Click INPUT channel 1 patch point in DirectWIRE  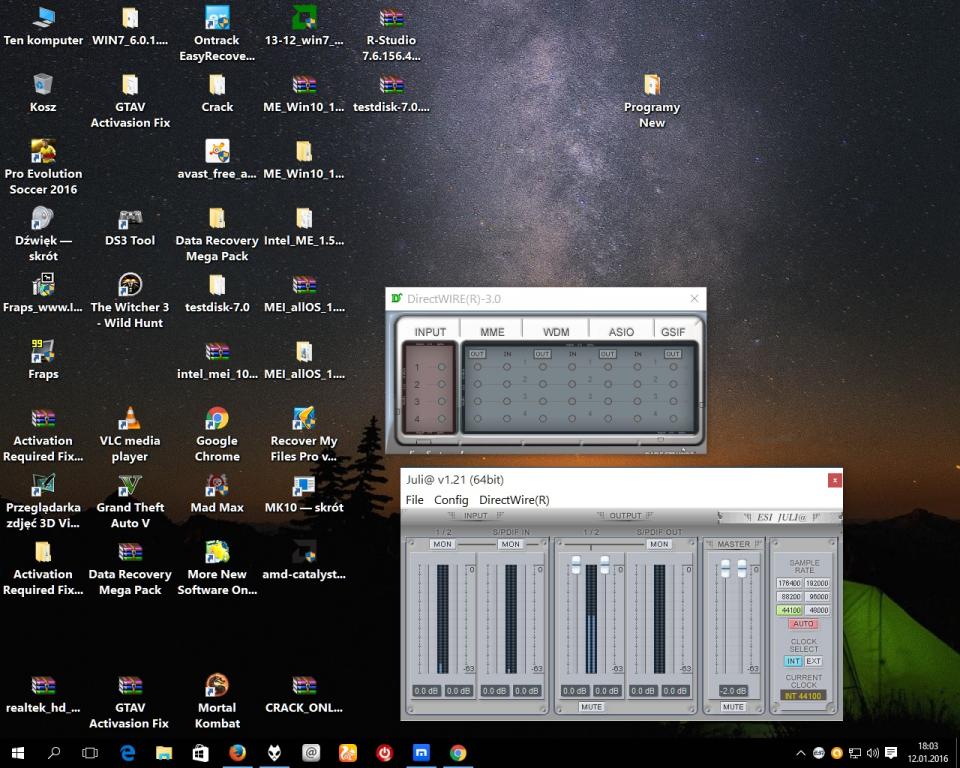[441, 367]
